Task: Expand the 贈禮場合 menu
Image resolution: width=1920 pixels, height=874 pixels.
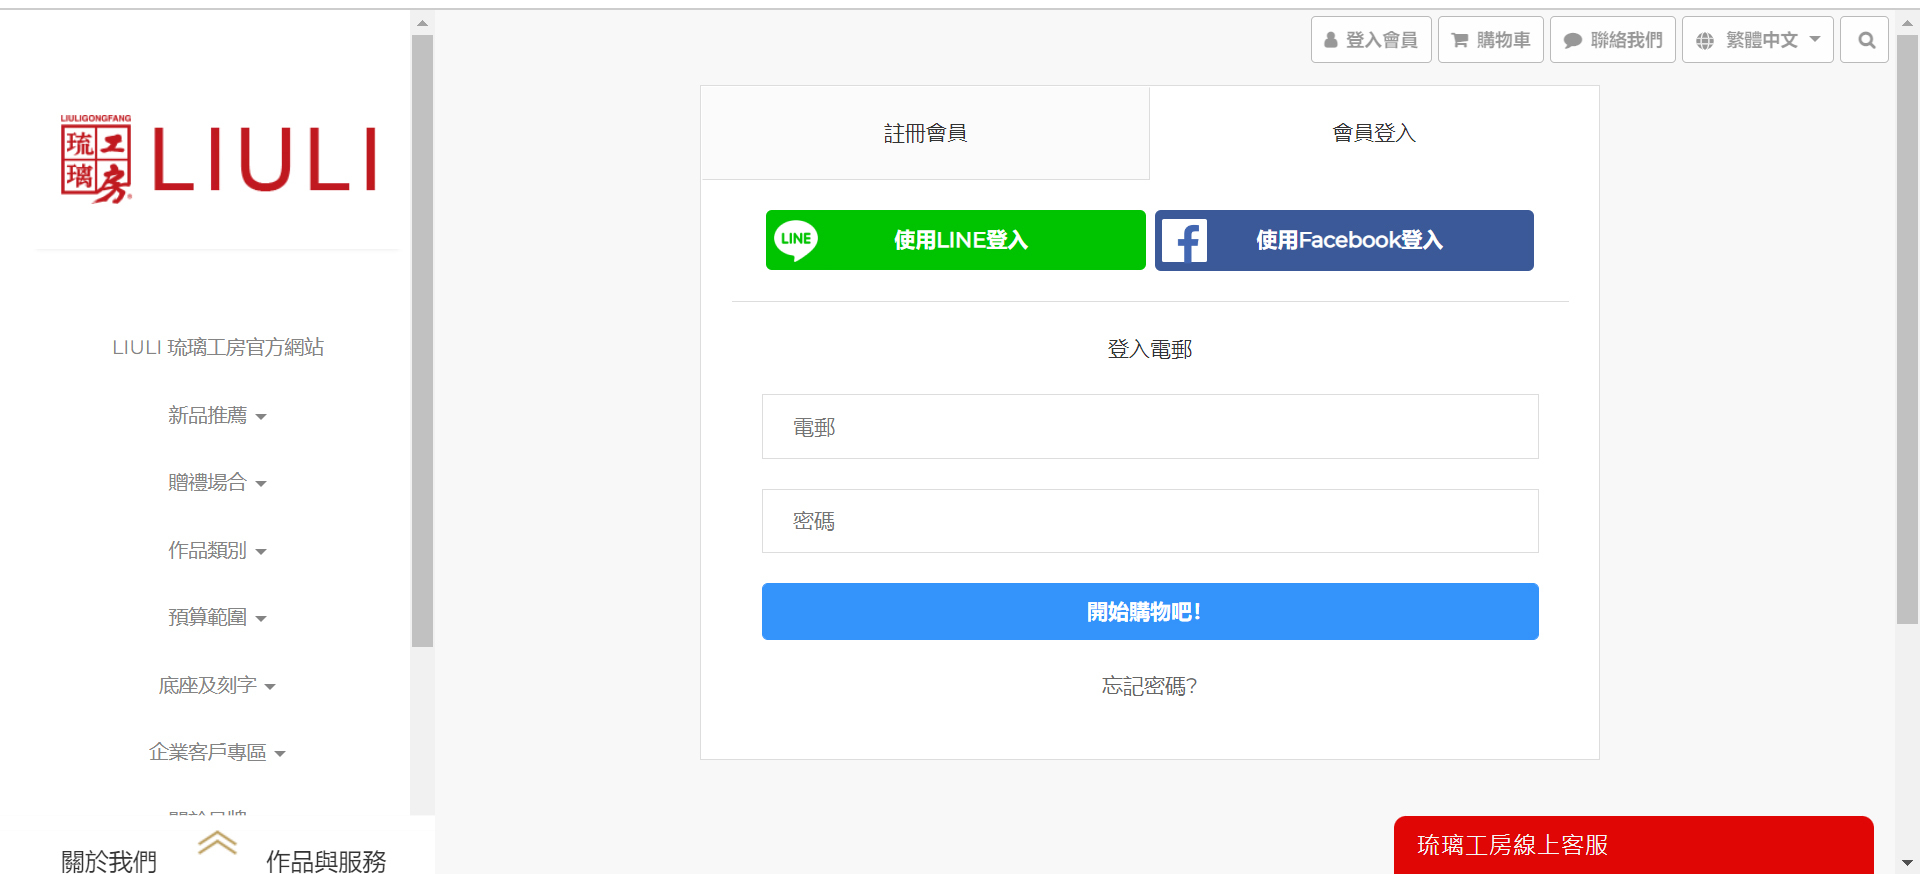Action: coord(217,483)
